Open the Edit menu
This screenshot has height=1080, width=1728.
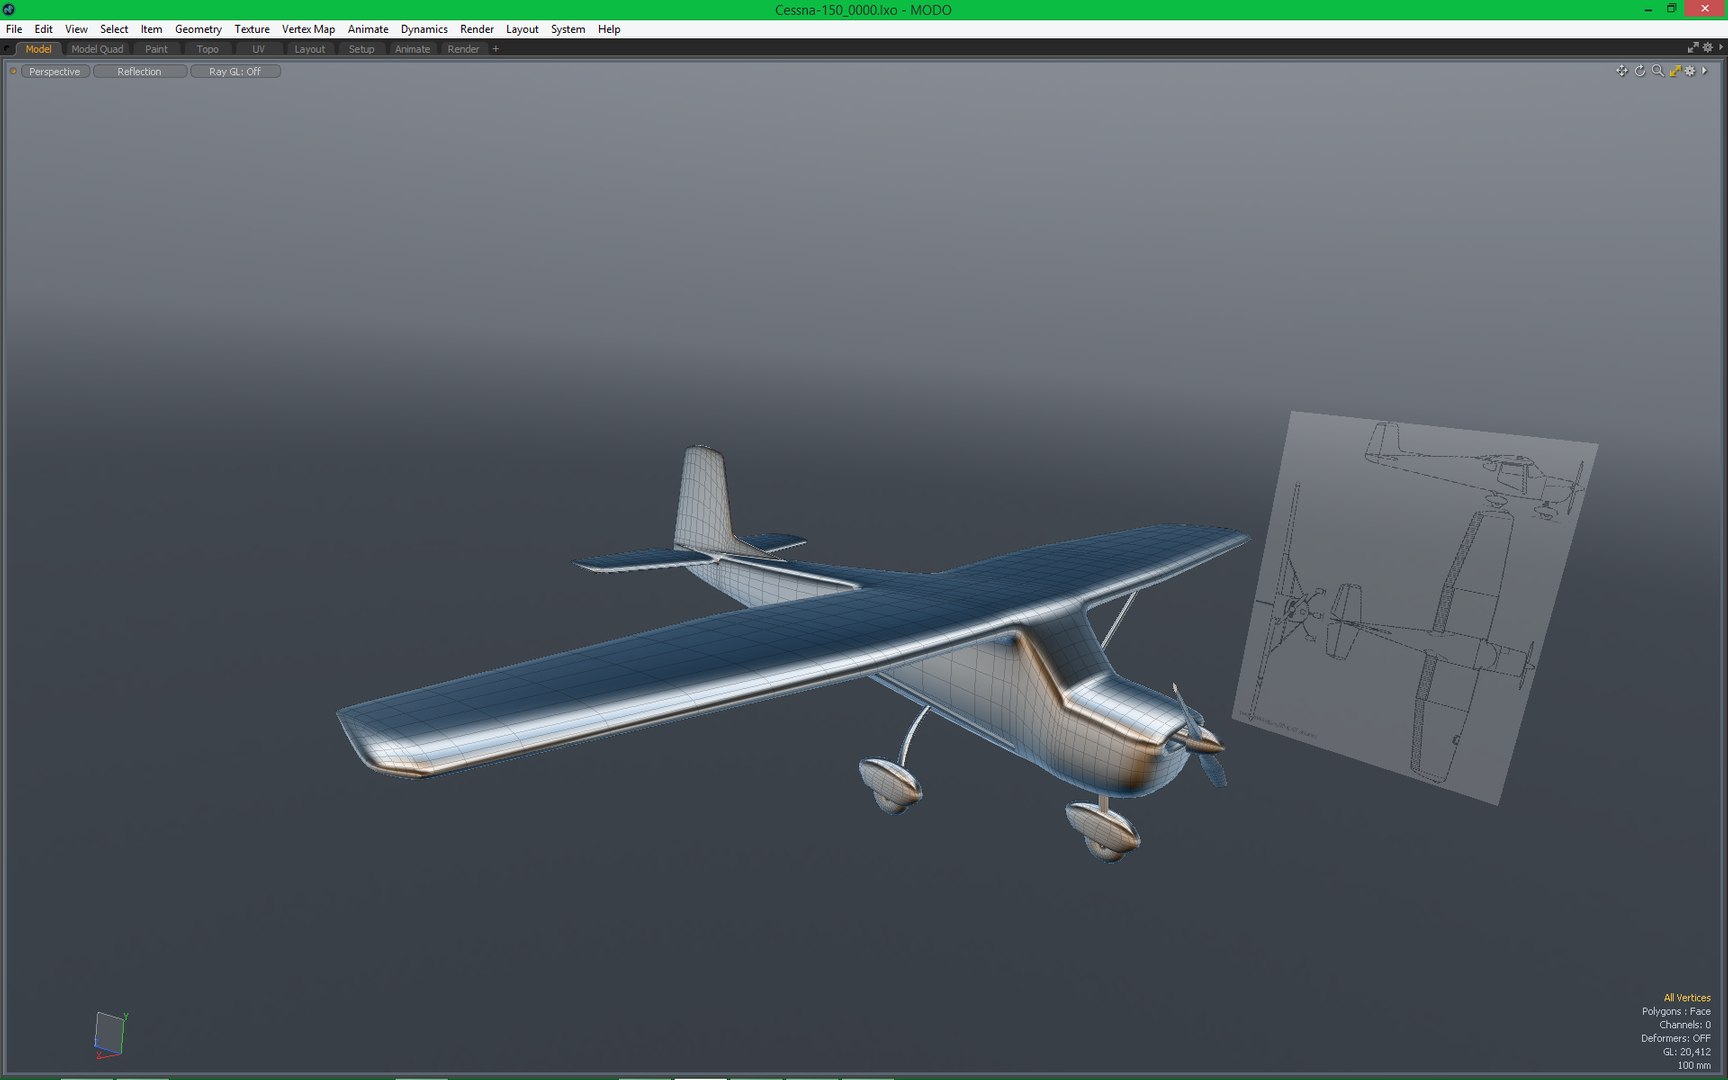[x=43, y=29]
